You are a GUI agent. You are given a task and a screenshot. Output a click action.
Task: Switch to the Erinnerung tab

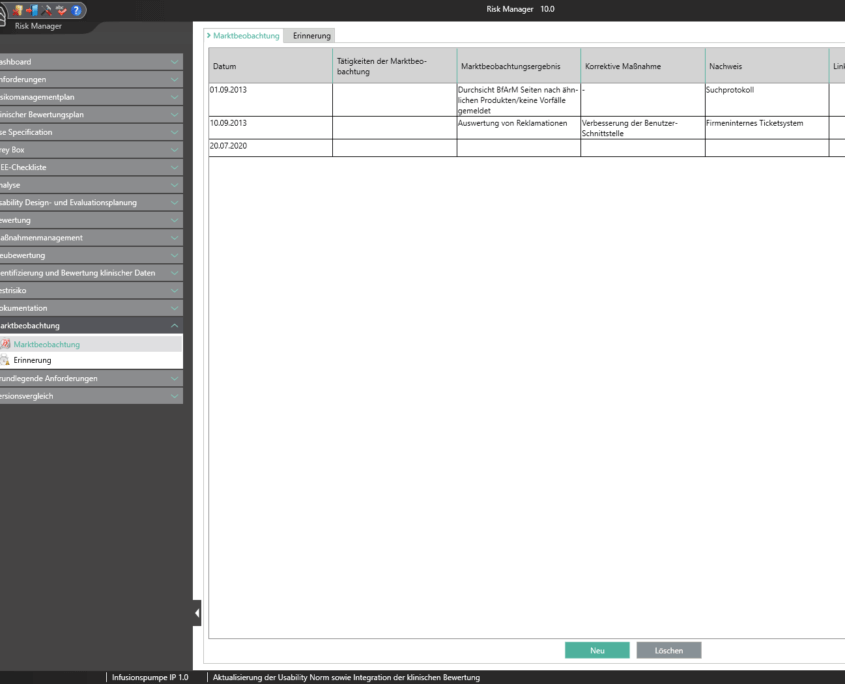311,36
